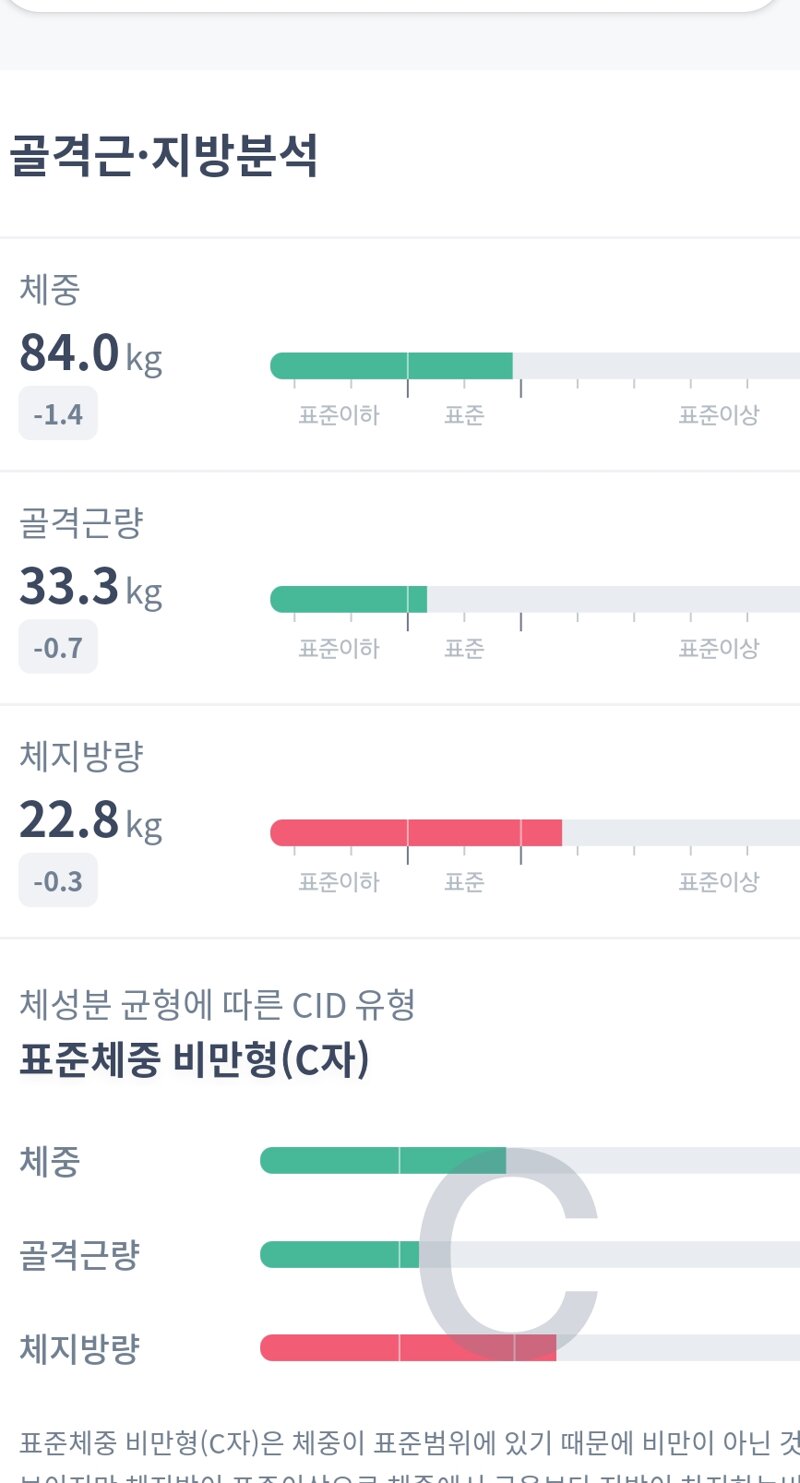The width and height of the screenshot is (800, 1483).
Task: Click the CID chart 체중 green bar
Action: tap(383, 1160)
